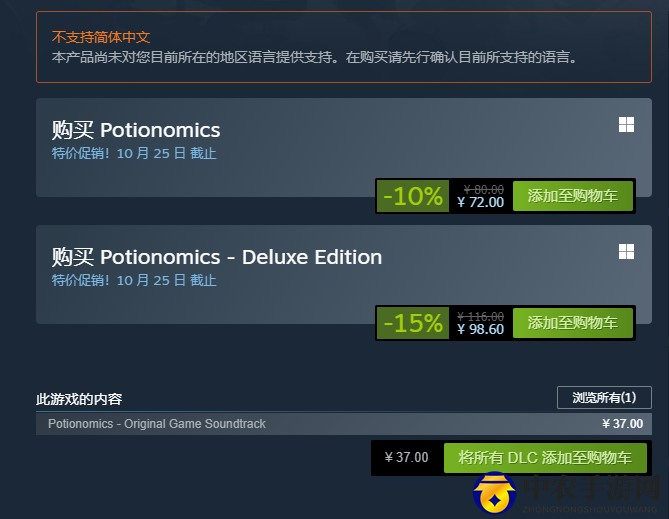
Task: Click the ¥37.00 DLC total price
Action: (406, 458)
